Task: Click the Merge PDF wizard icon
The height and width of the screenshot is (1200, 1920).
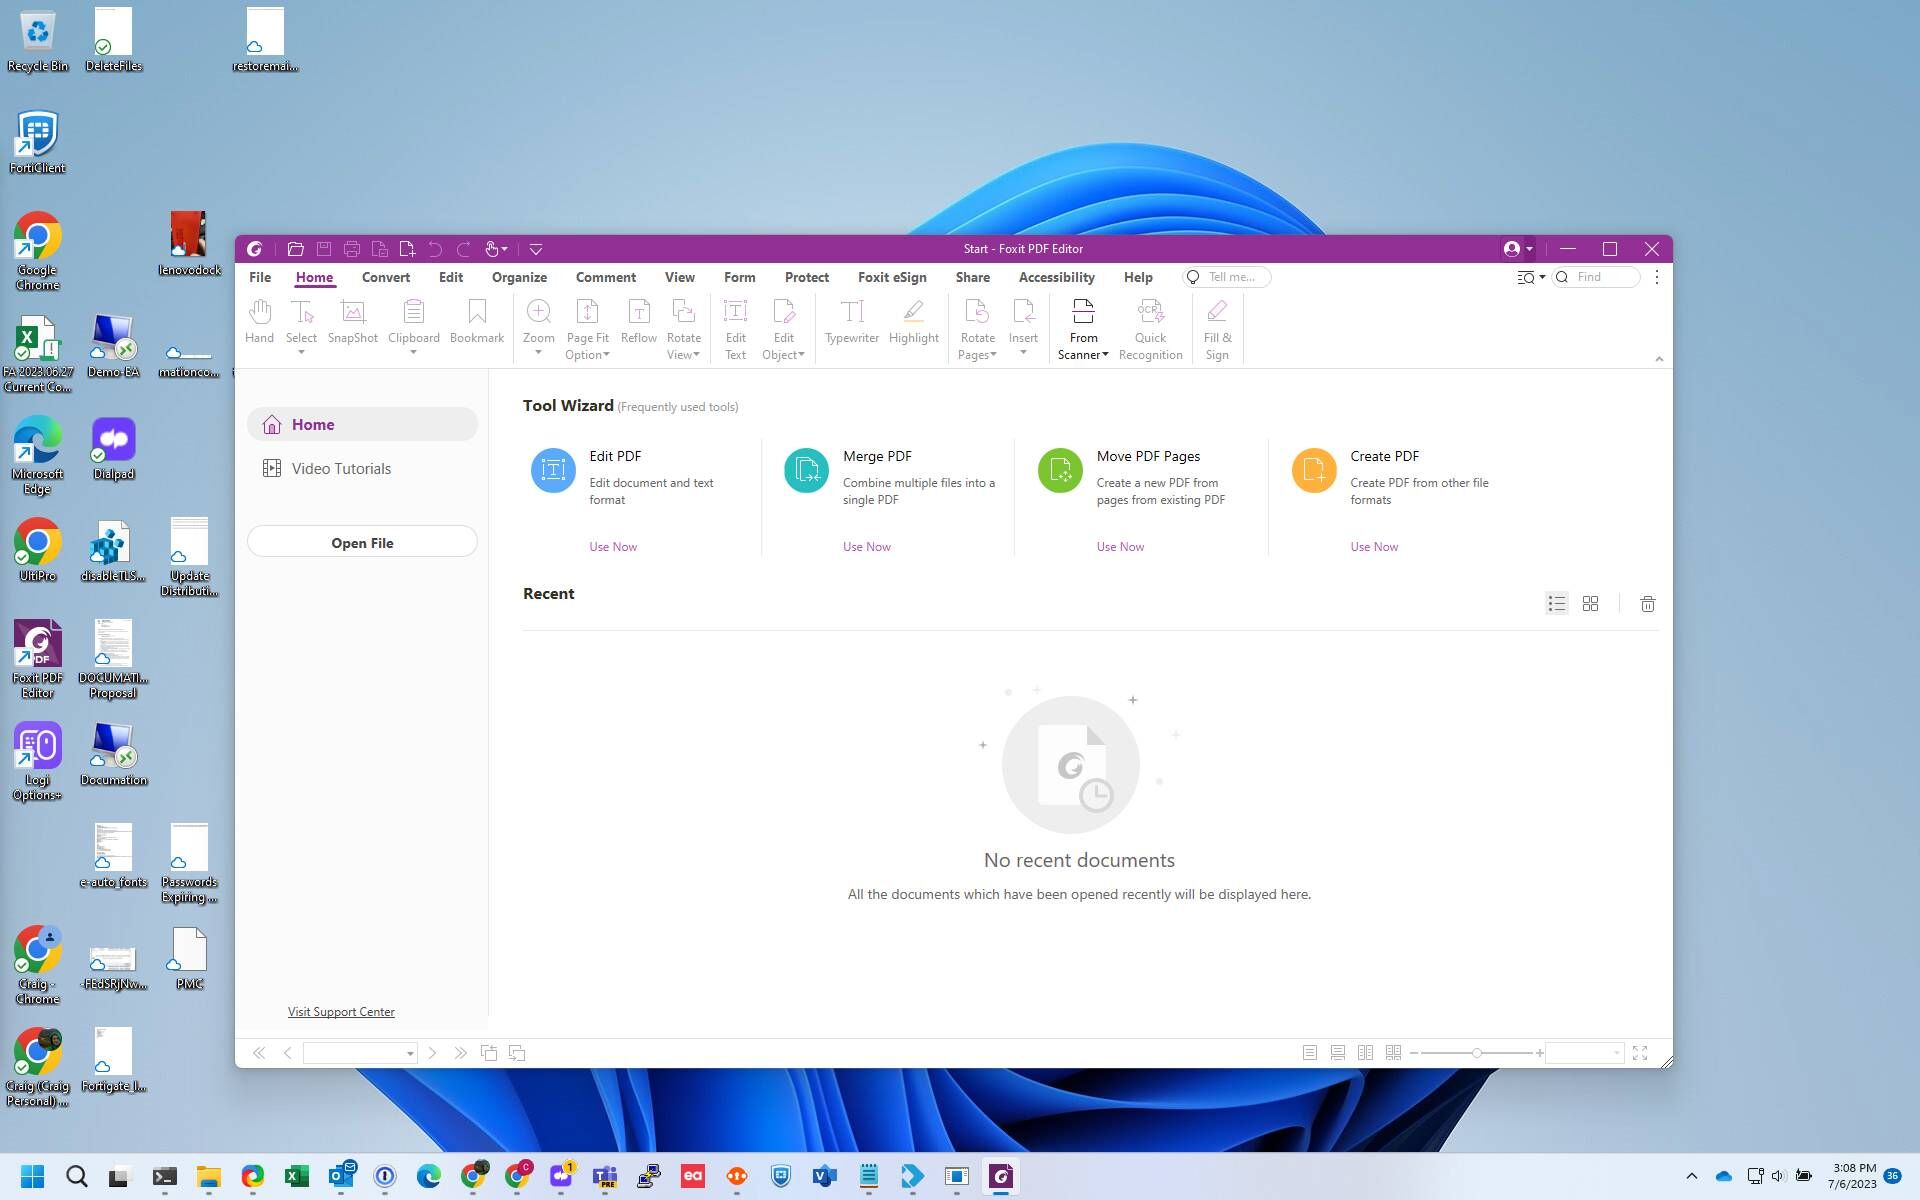Action: (806, 470)
